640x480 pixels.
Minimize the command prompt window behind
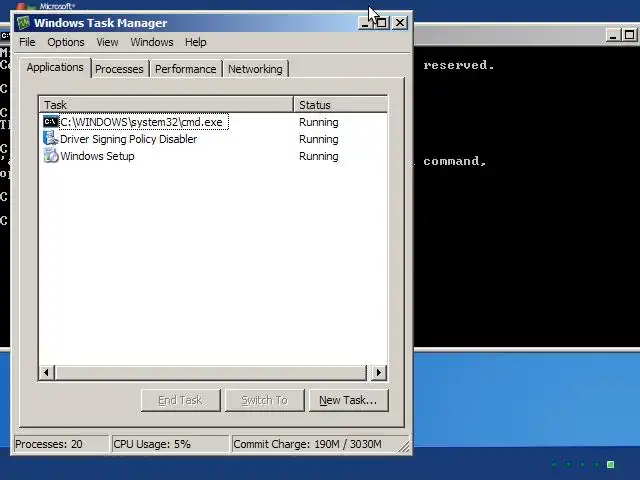(x=612, y=36)
